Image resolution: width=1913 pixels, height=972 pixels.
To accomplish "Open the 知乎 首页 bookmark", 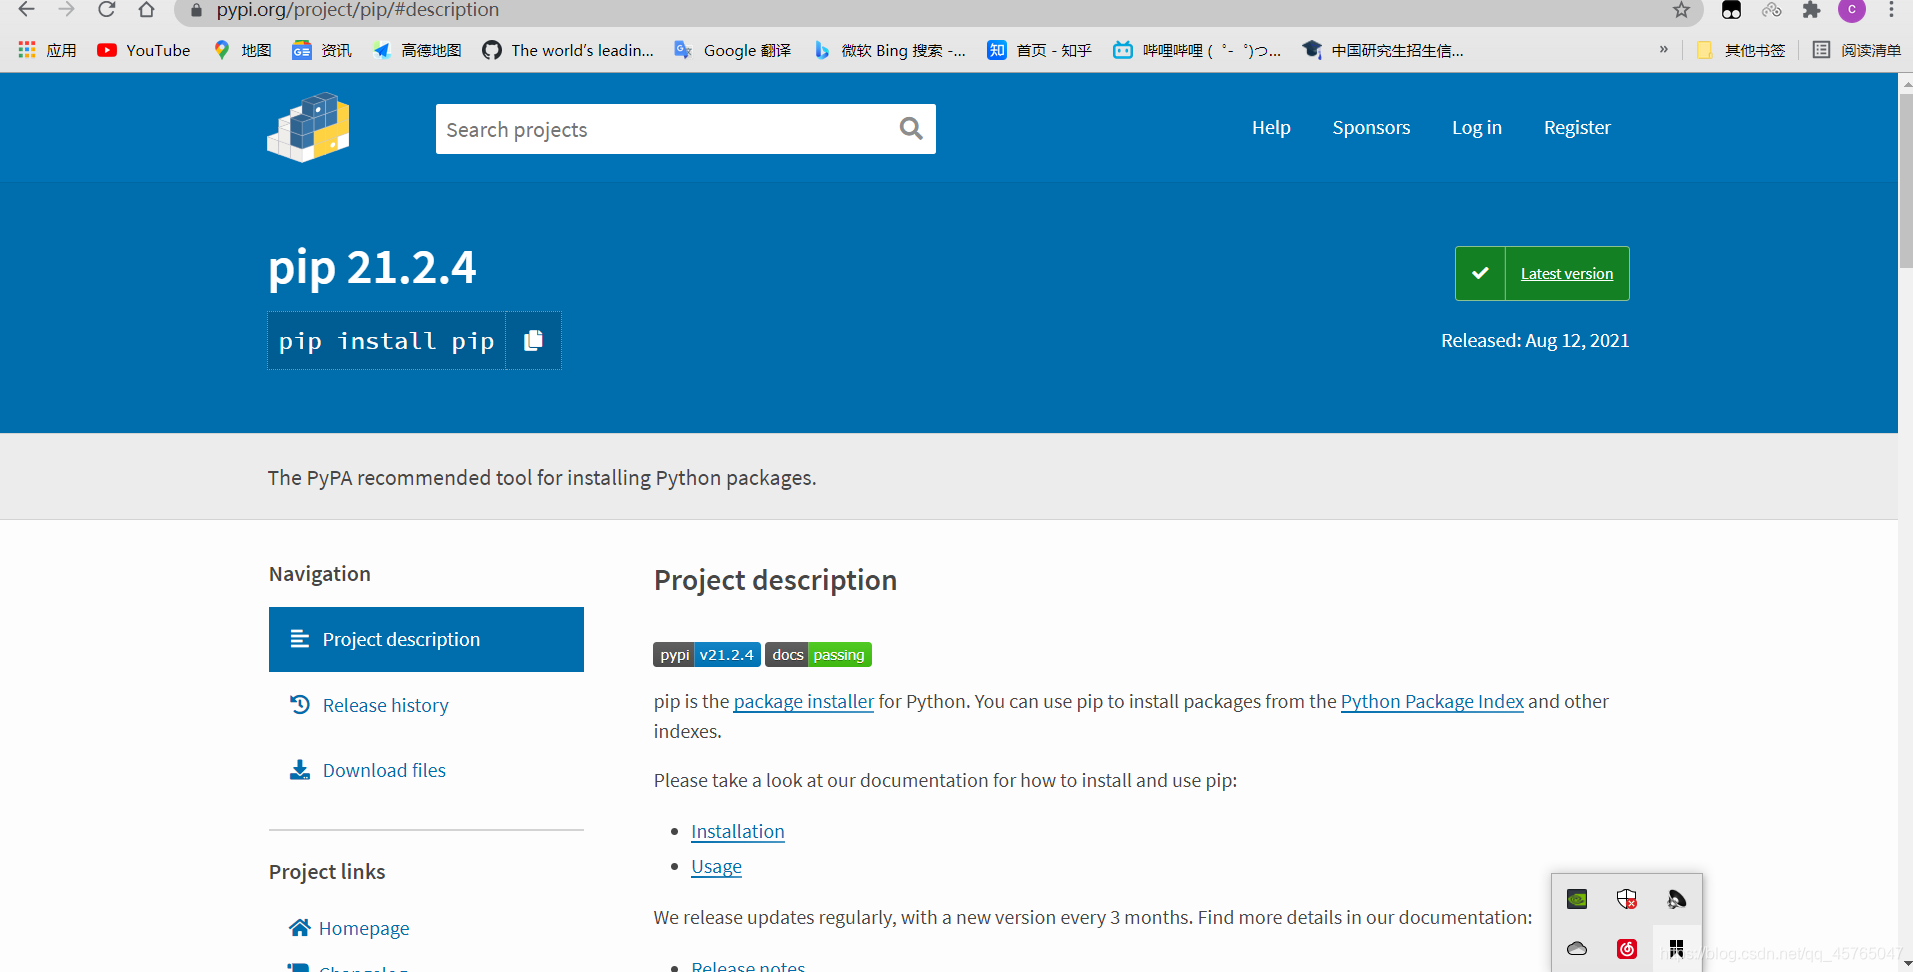I will coord(1040,50).
